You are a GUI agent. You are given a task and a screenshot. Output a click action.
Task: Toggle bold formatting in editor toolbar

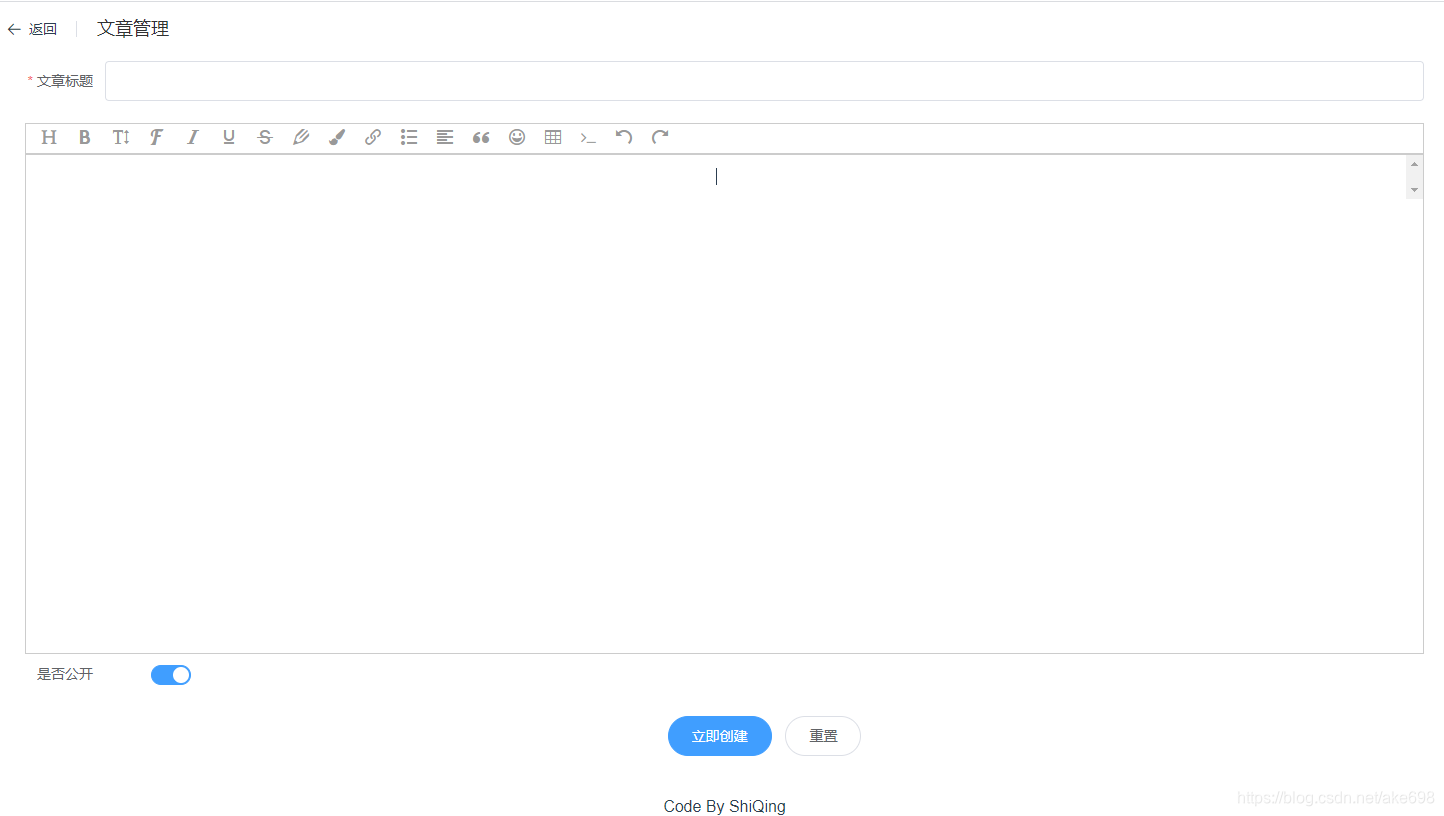[85, 138]
